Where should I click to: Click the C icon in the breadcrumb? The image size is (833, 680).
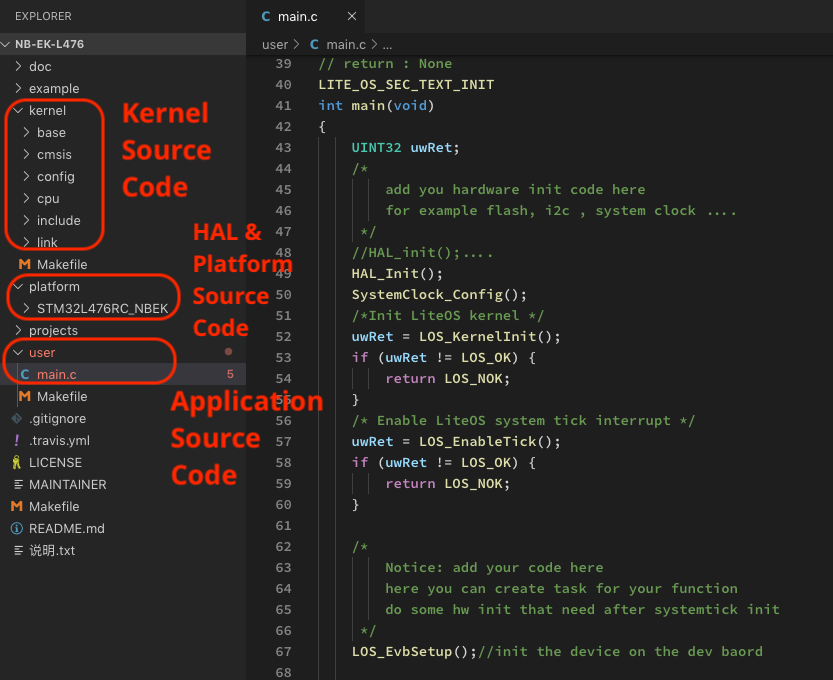pos(314,45)
